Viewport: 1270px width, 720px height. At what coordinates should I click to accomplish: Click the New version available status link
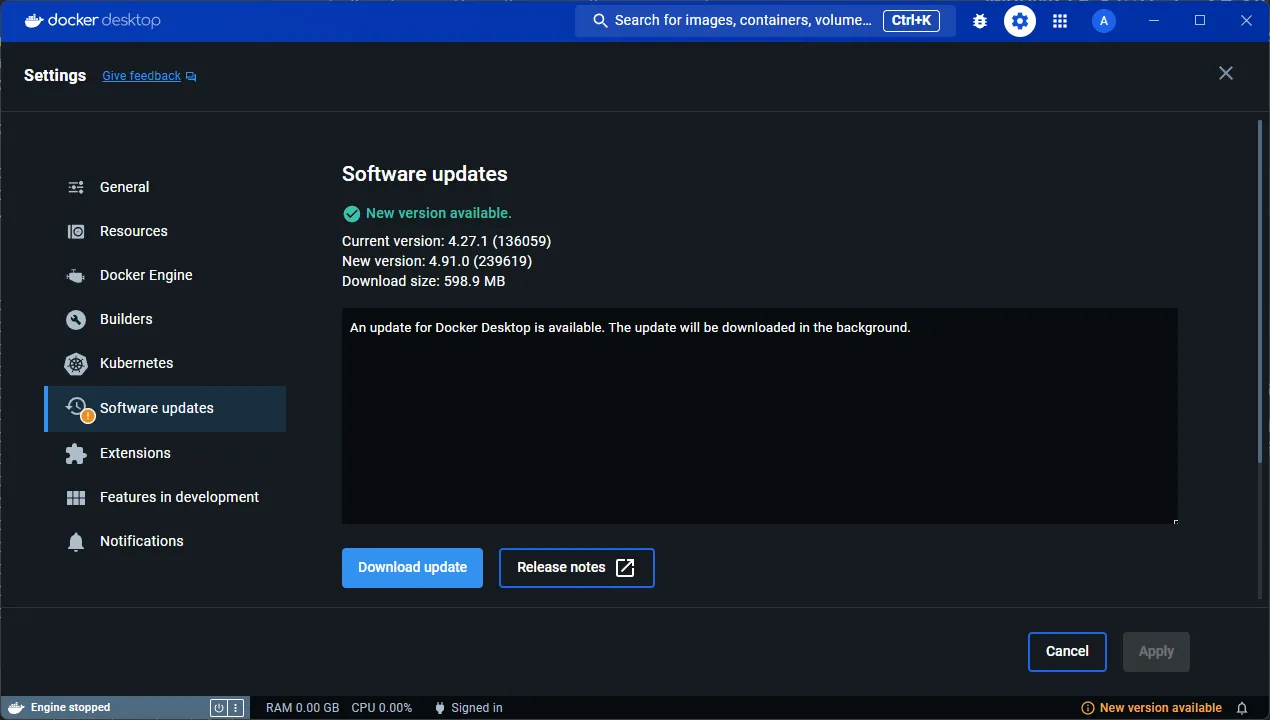(x=1160, y=707)
